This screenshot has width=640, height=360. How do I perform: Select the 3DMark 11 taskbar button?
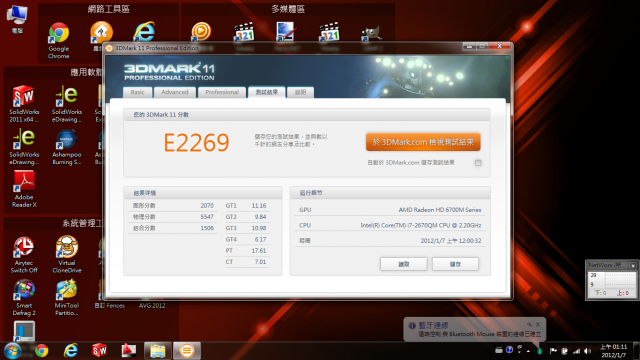click(x=187, y=351)
